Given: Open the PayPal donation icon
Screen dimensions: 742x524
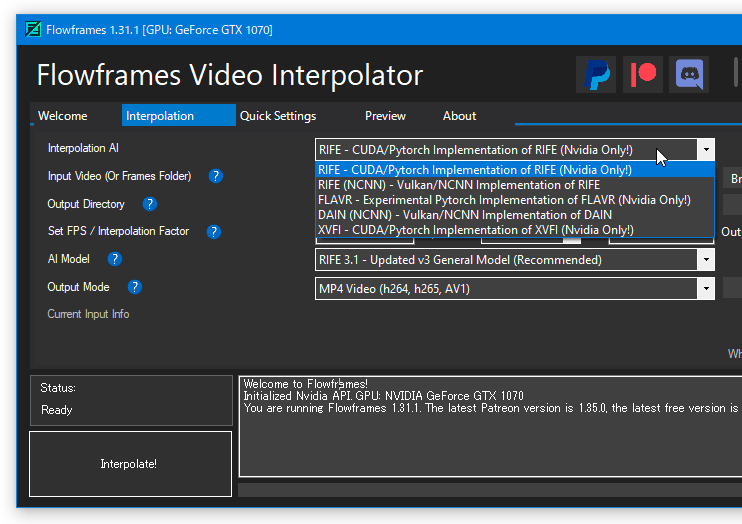Looking at the screenshot, I should 596,75.
